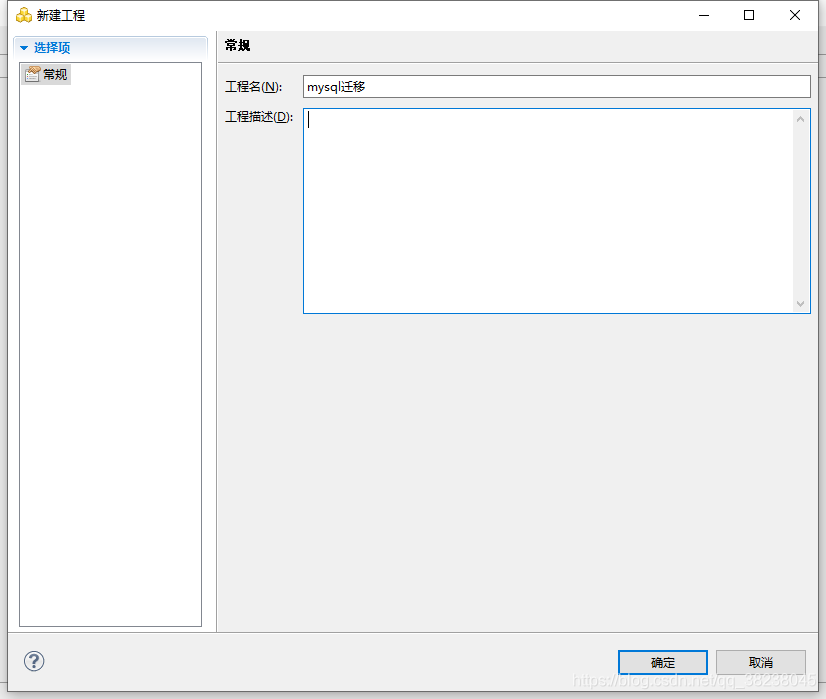Viewport: 826px width, 699px height.
Task: Click the 工程描述(D) label
Action: click(x=259, y=117)
